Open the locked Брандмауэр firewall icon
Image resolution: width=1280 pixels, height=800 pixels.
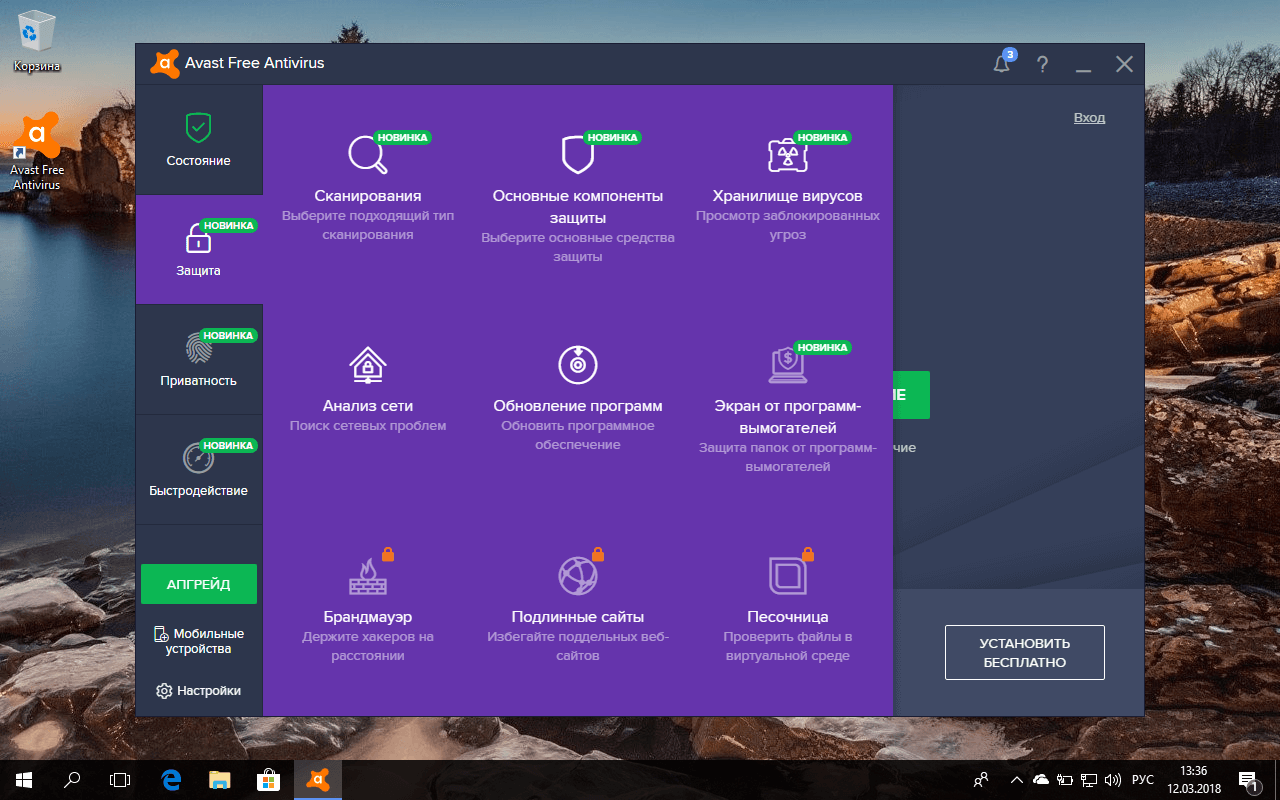[367, 574]
